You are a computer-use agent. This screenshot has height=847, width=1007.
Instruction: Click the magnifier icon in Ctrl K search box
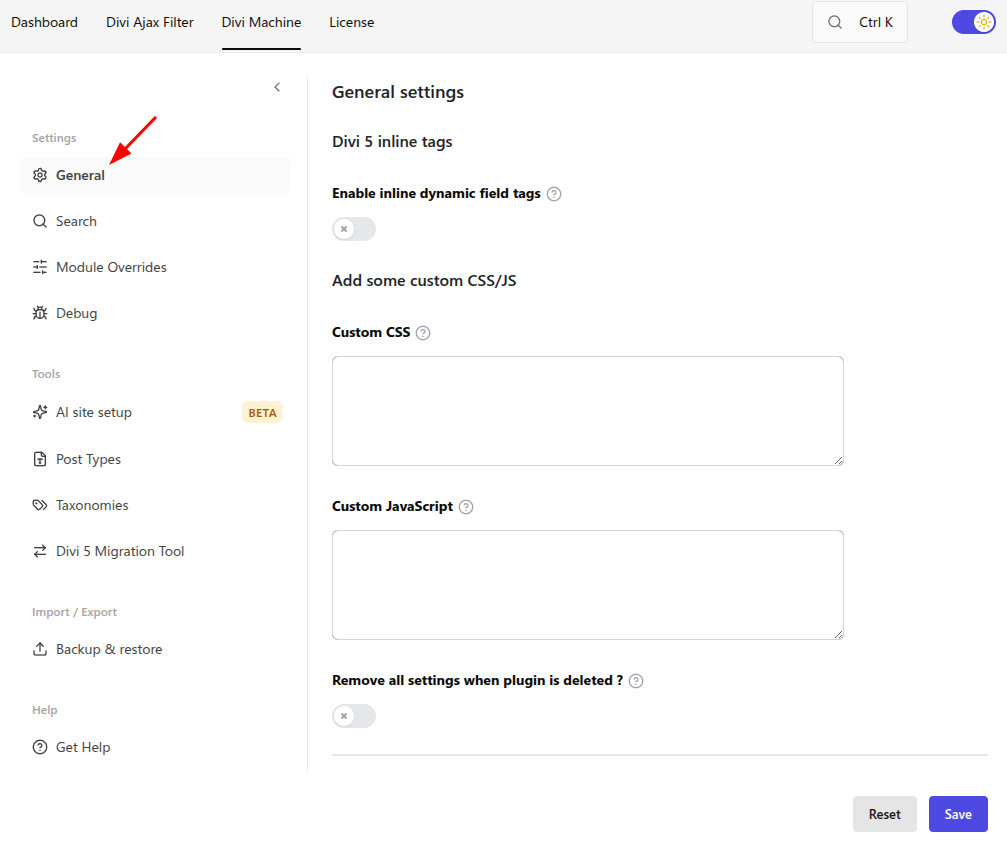coord(835,22)
